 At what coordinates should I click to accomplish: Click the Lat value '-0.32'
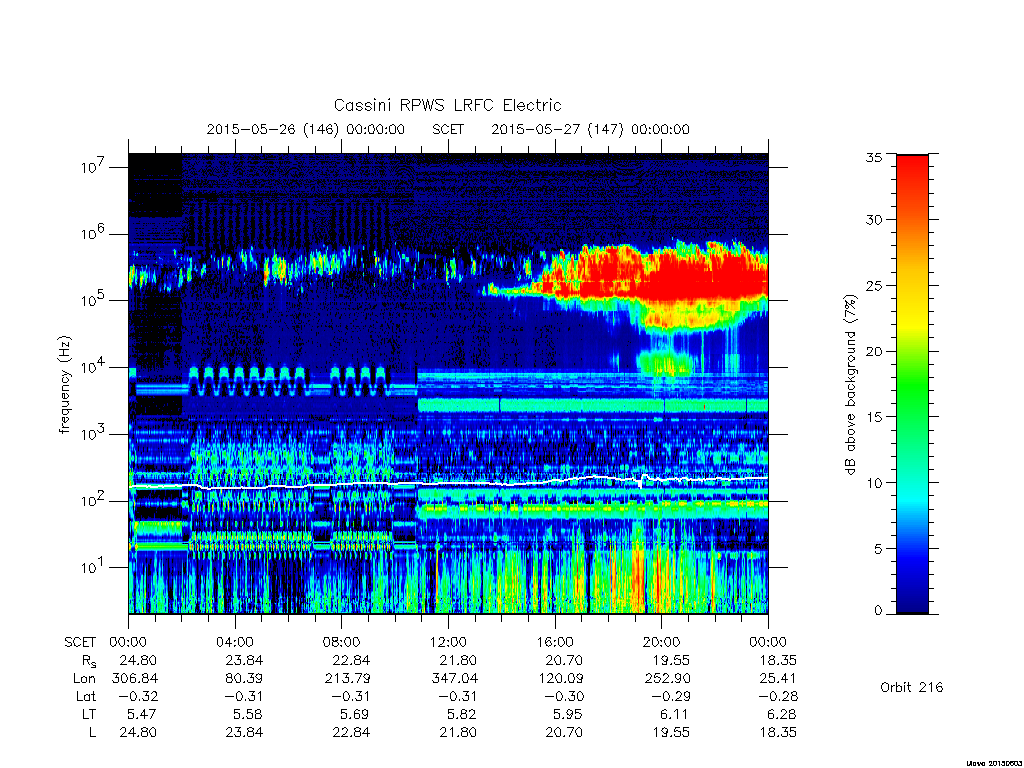138,696
